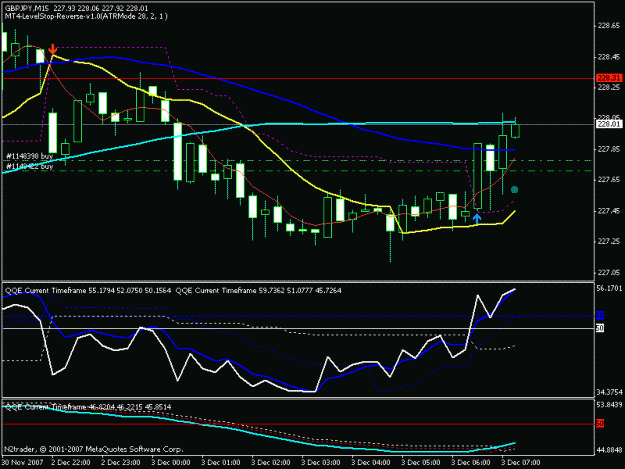Click the red 50 level label
The image size is (625, 469).
click(600, 423)
